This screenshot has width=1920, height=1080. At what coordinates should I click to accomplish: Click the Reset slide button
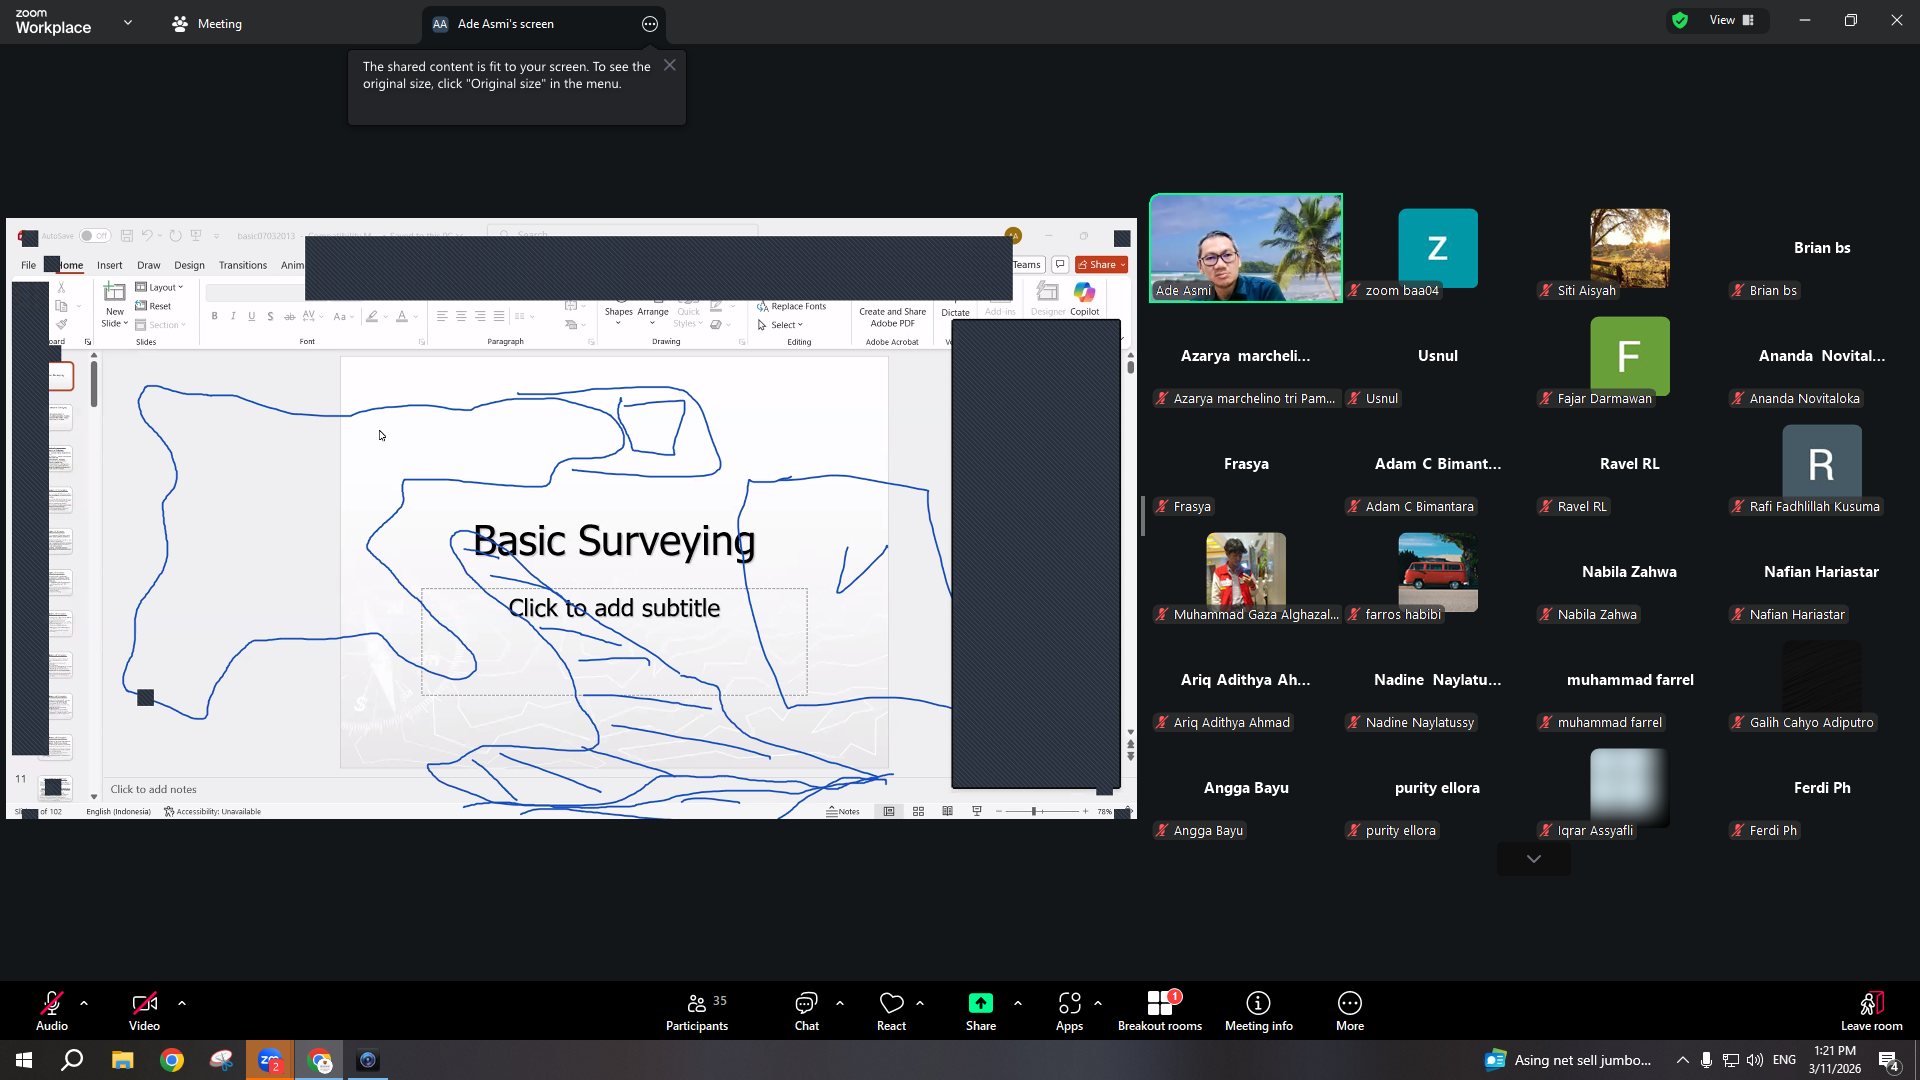154,306
